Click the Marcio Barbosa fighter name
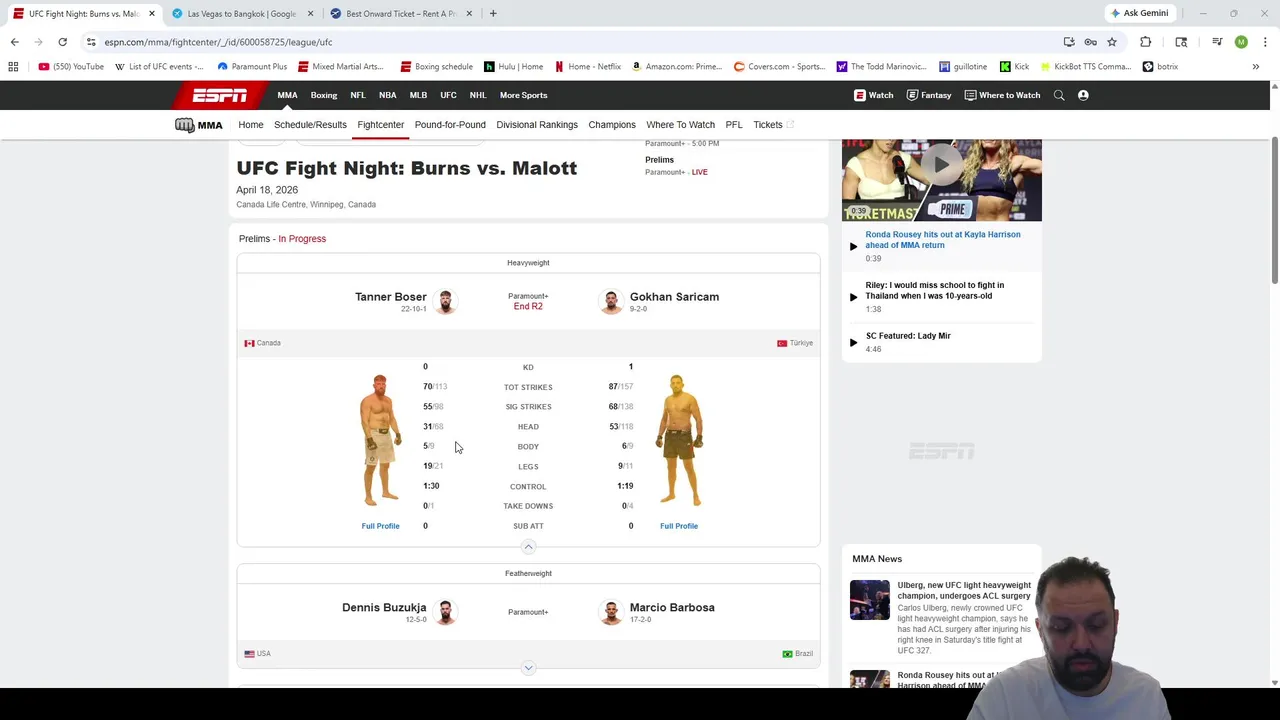This screenshot has width=1280, height=720. pyautogui.click(x=672, y=608)
